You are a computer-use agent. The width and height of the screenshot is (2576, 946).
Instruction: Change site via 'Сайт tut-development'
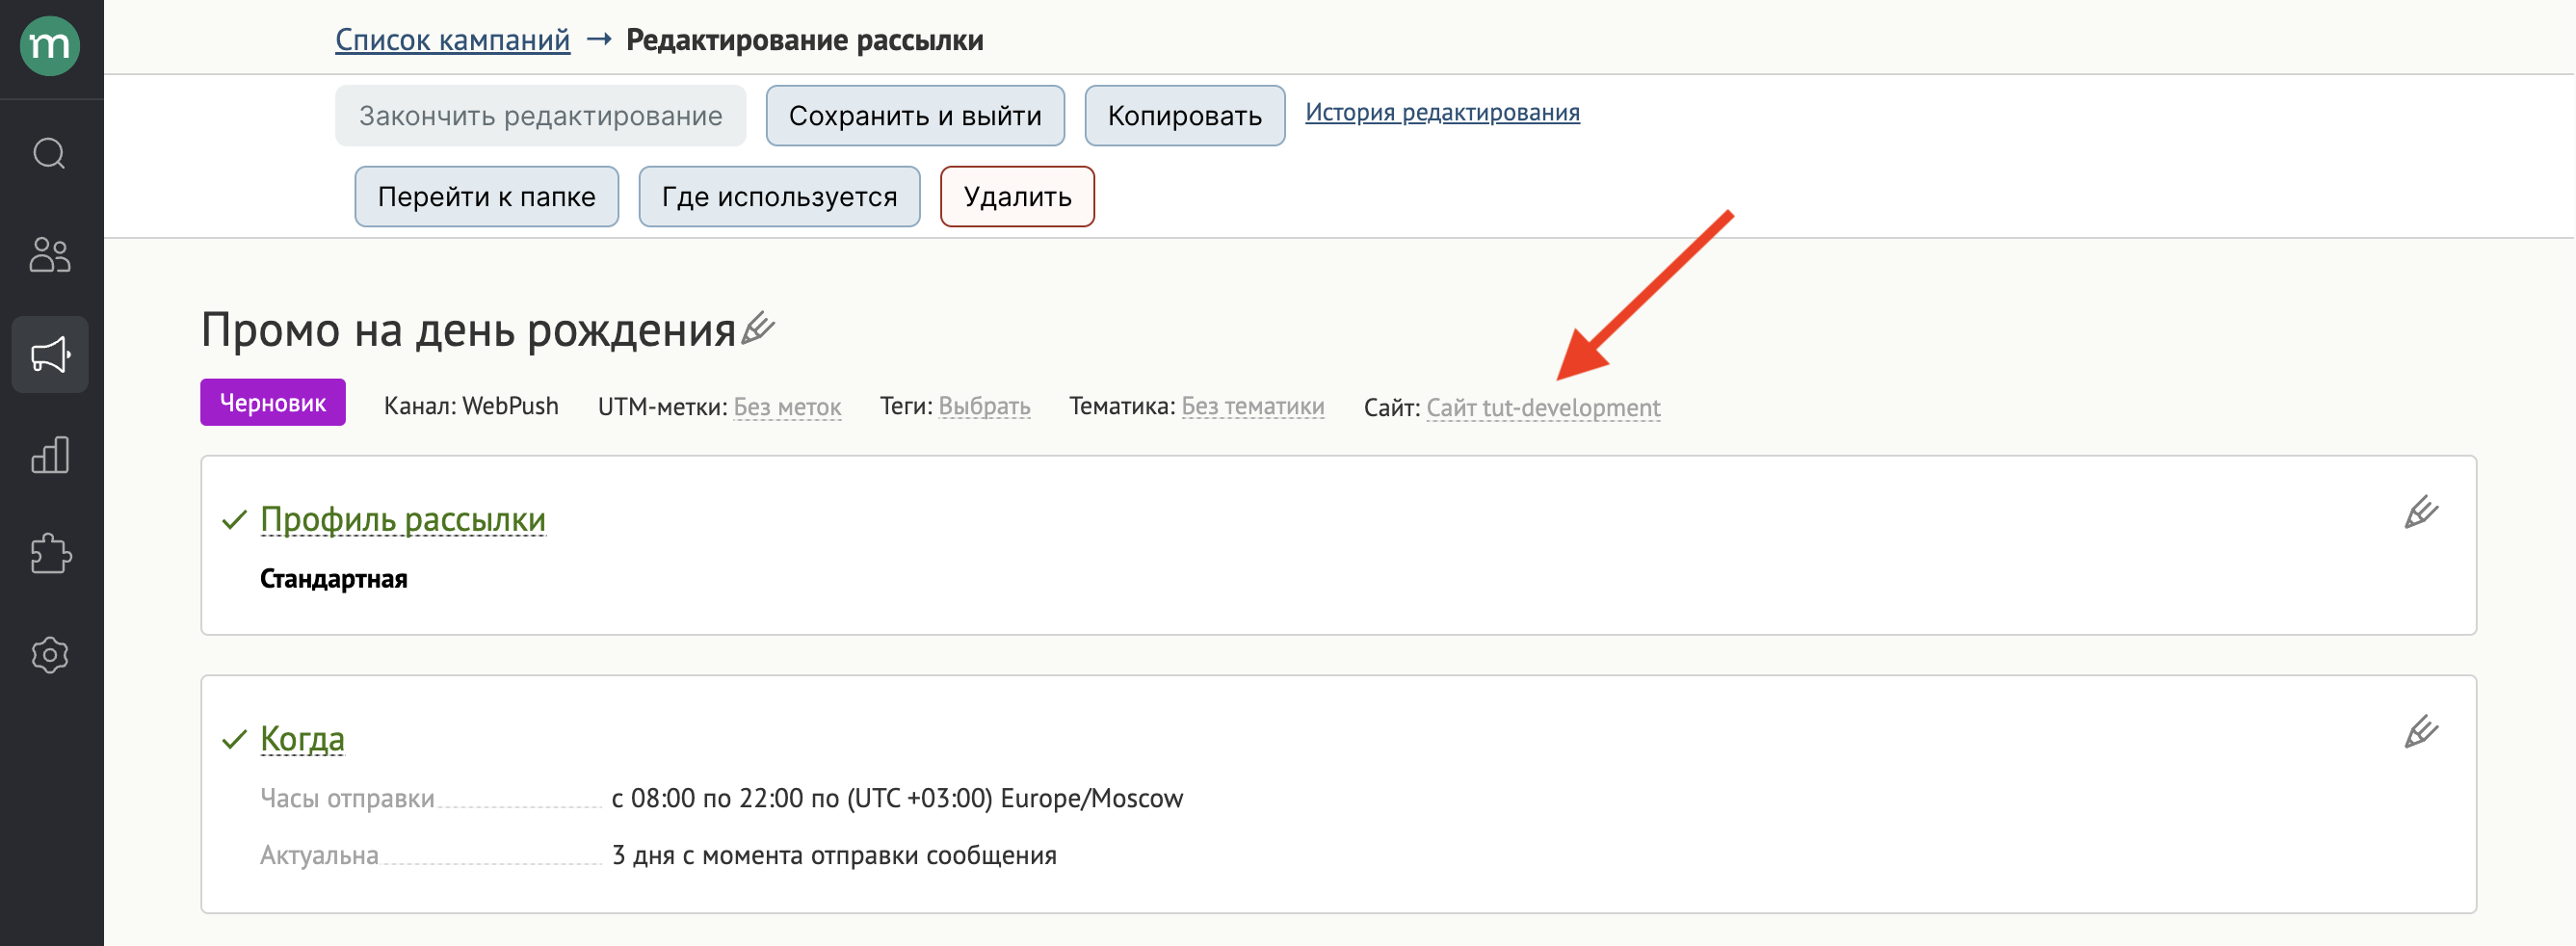[1543, 408]
